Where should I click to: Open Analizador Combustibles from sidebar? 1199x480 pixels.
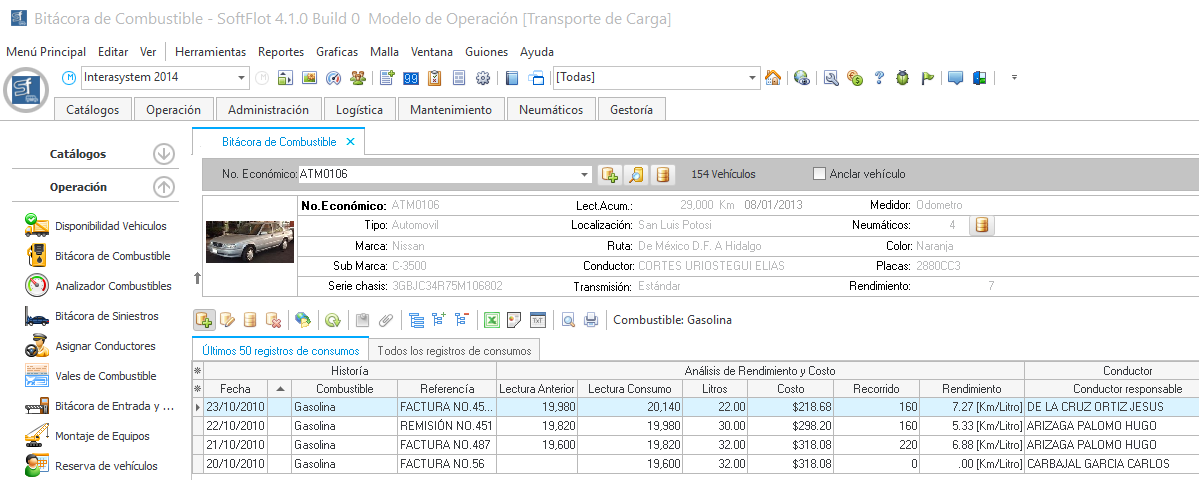(112, 286)
